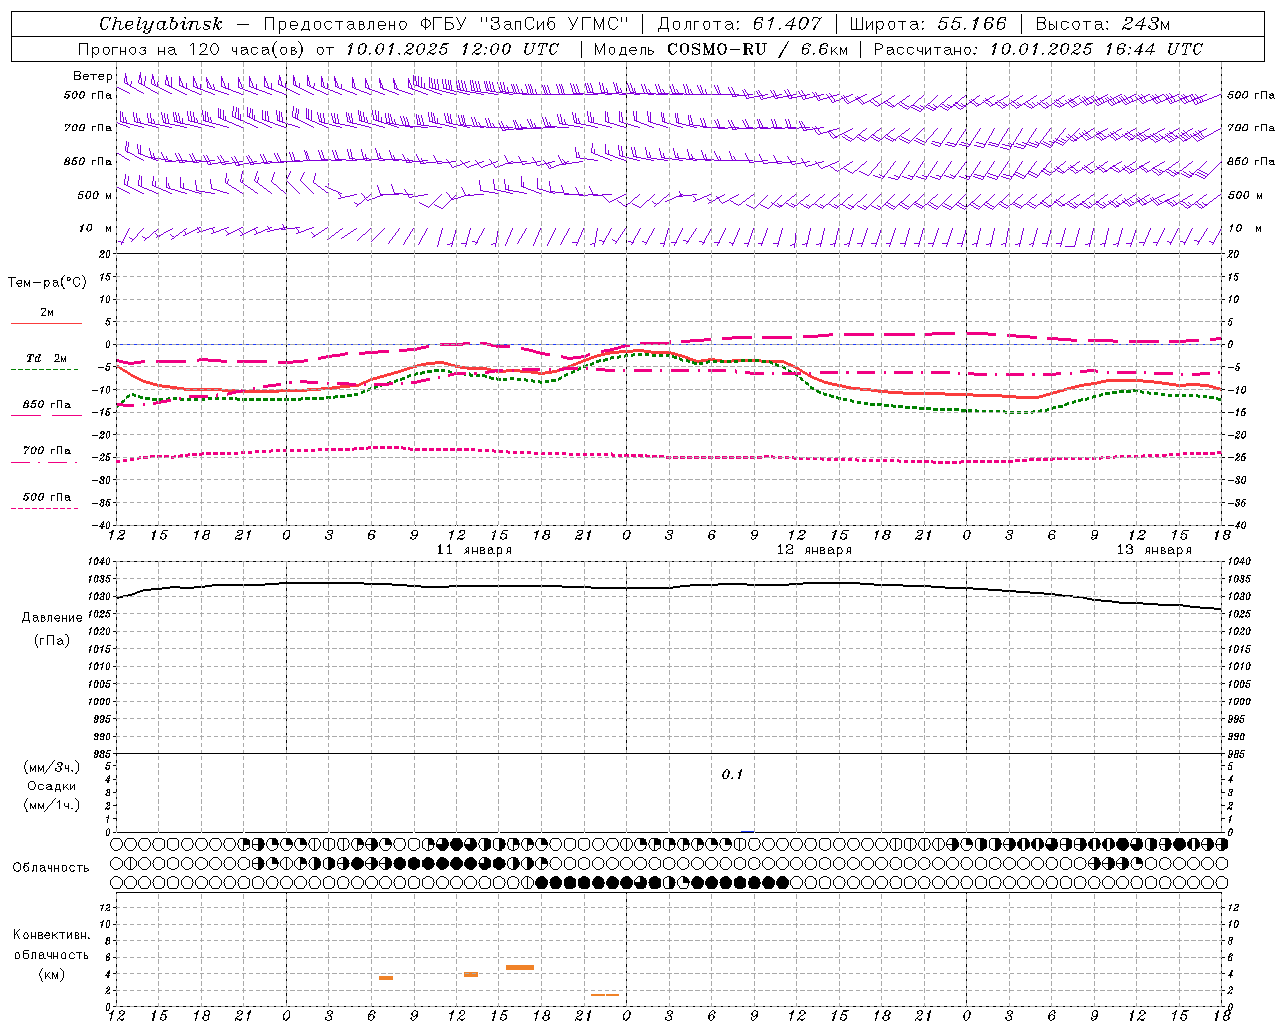Click the '500 м' wind level label on left
Image resolution: width=1280 pixels, height=1024 pixels.
95,195
